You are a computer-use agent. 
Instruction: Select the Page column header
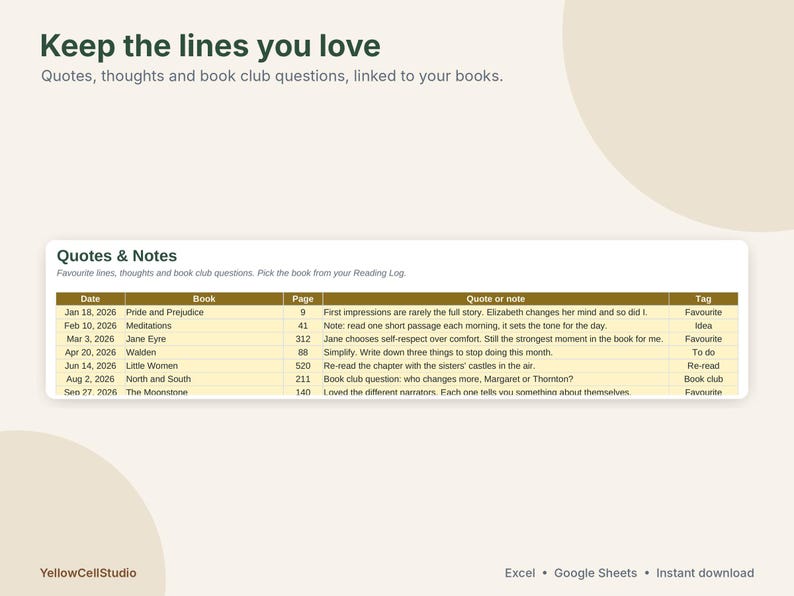point(303,299)
